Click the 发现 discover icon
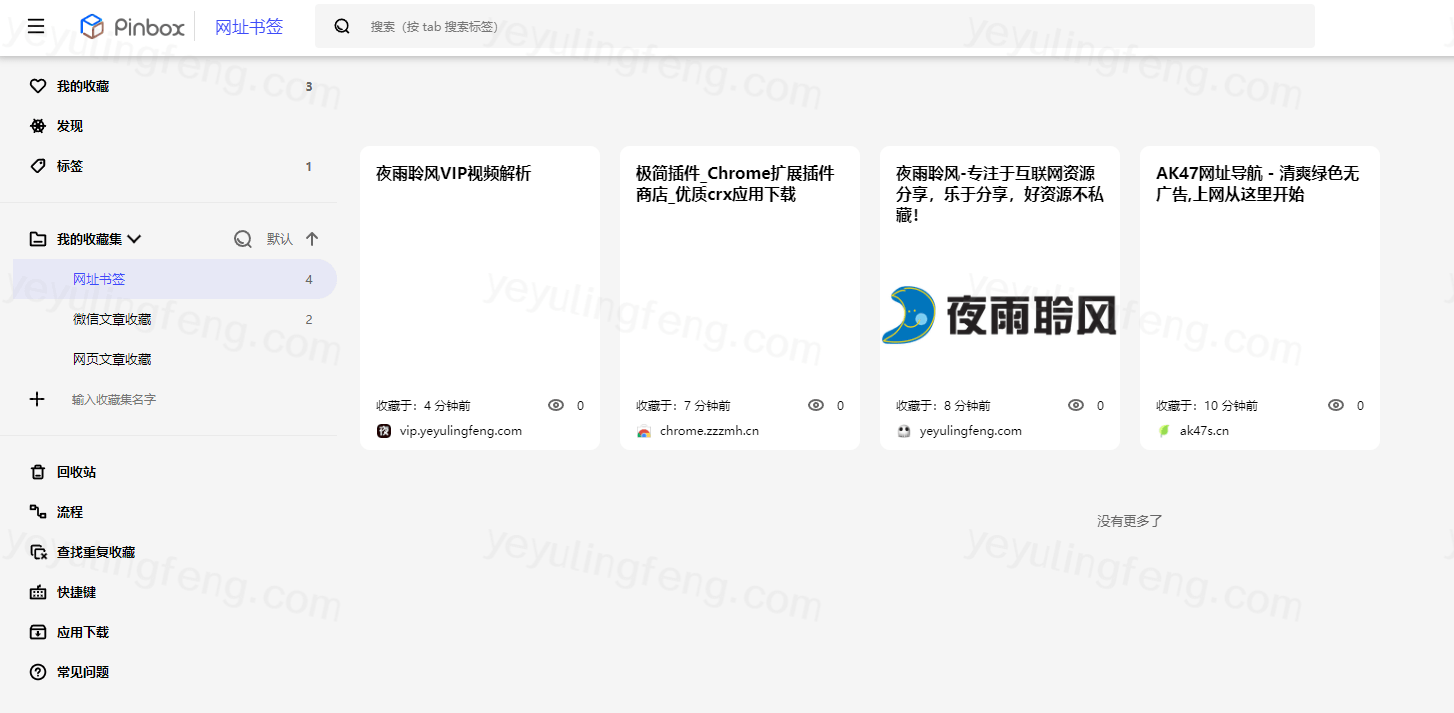The width and height of the screenshot is (1454, 713). click(38, 126)
